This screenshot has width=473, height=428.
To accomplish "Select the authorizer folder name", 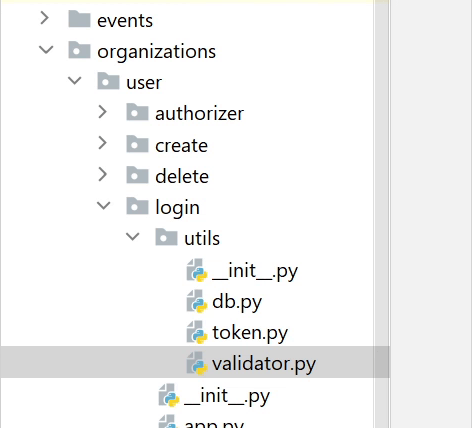I will pyautogui.click(x=200, y=114).
